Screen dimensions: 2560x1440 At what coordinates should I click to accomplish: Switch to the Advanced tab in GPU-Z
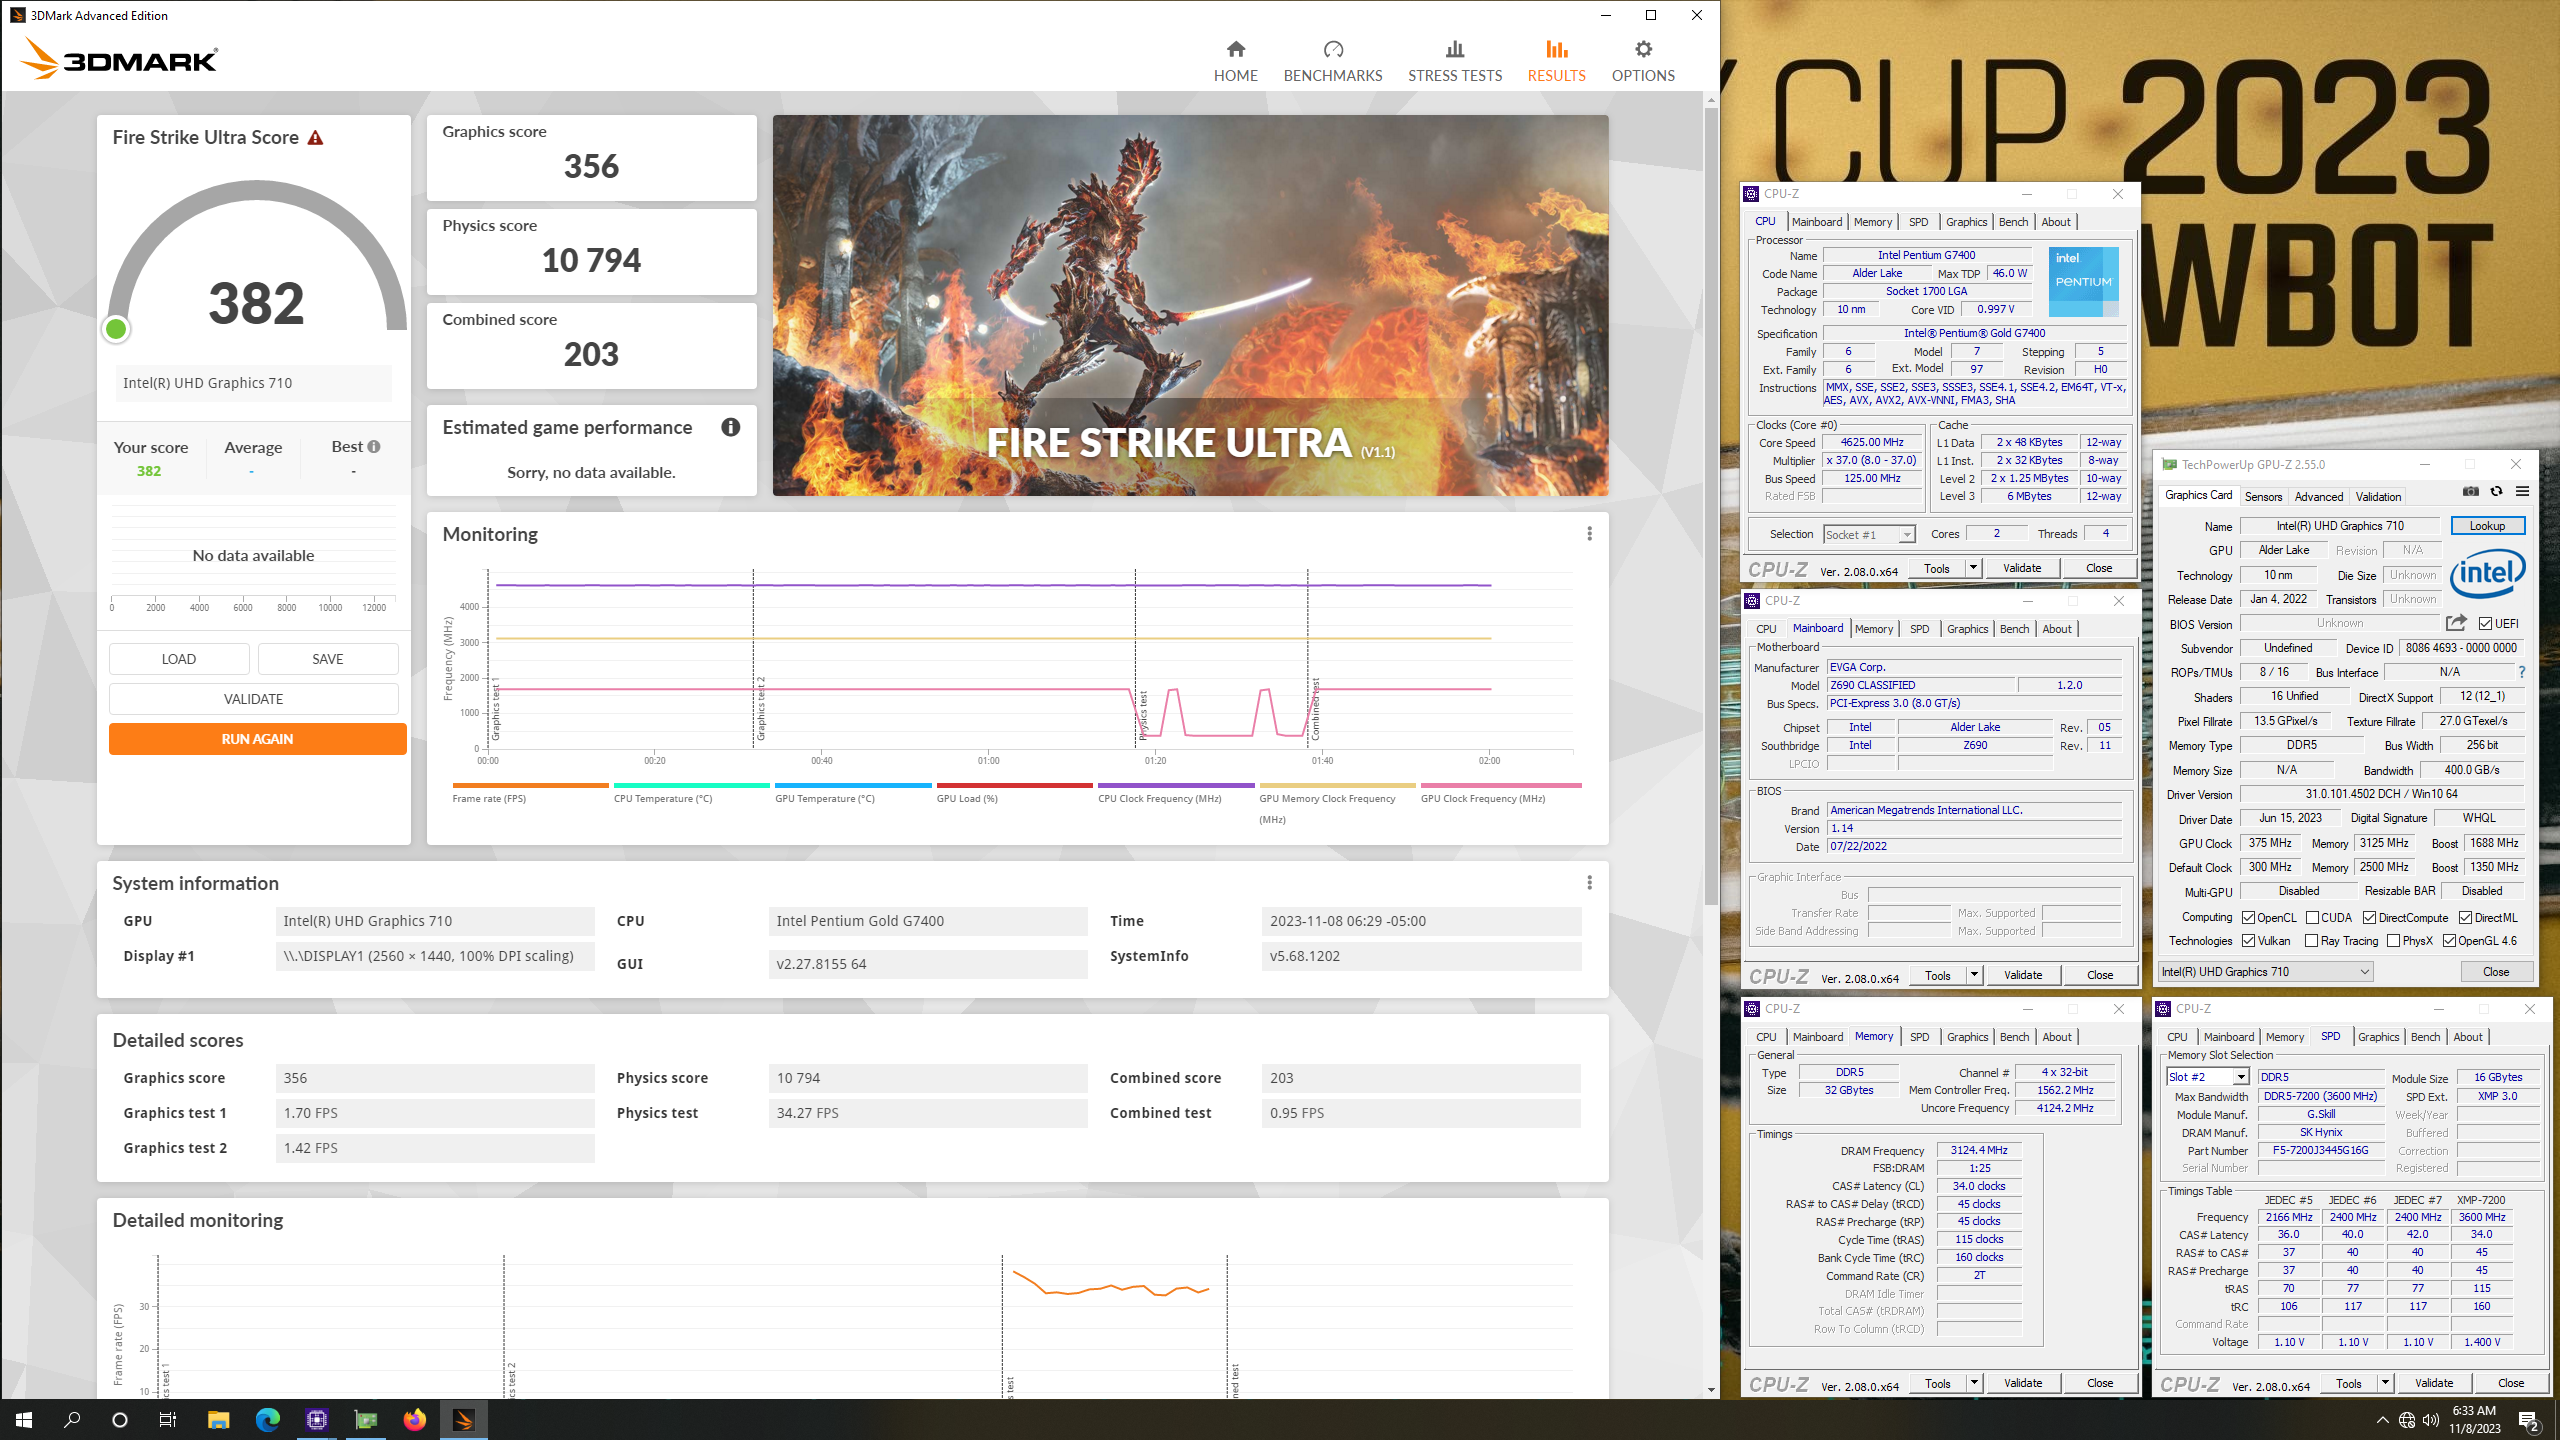click(2319, 497)
